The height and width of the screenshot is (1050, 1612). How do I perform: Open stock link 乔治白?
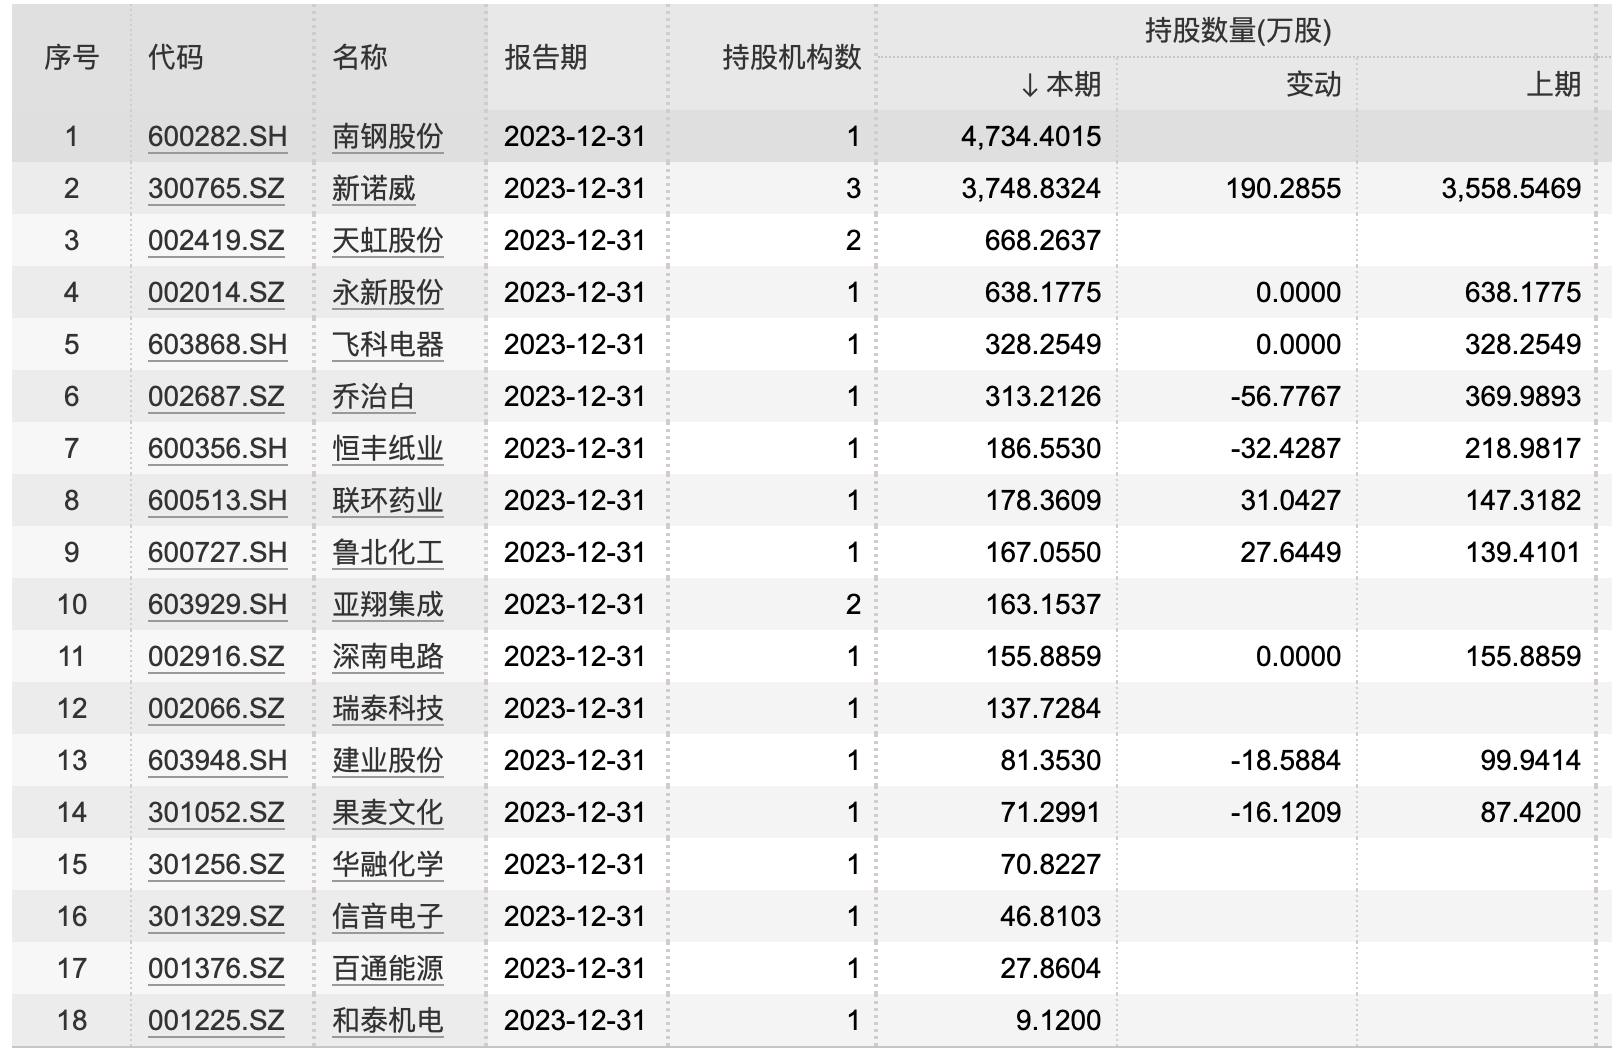373,397
